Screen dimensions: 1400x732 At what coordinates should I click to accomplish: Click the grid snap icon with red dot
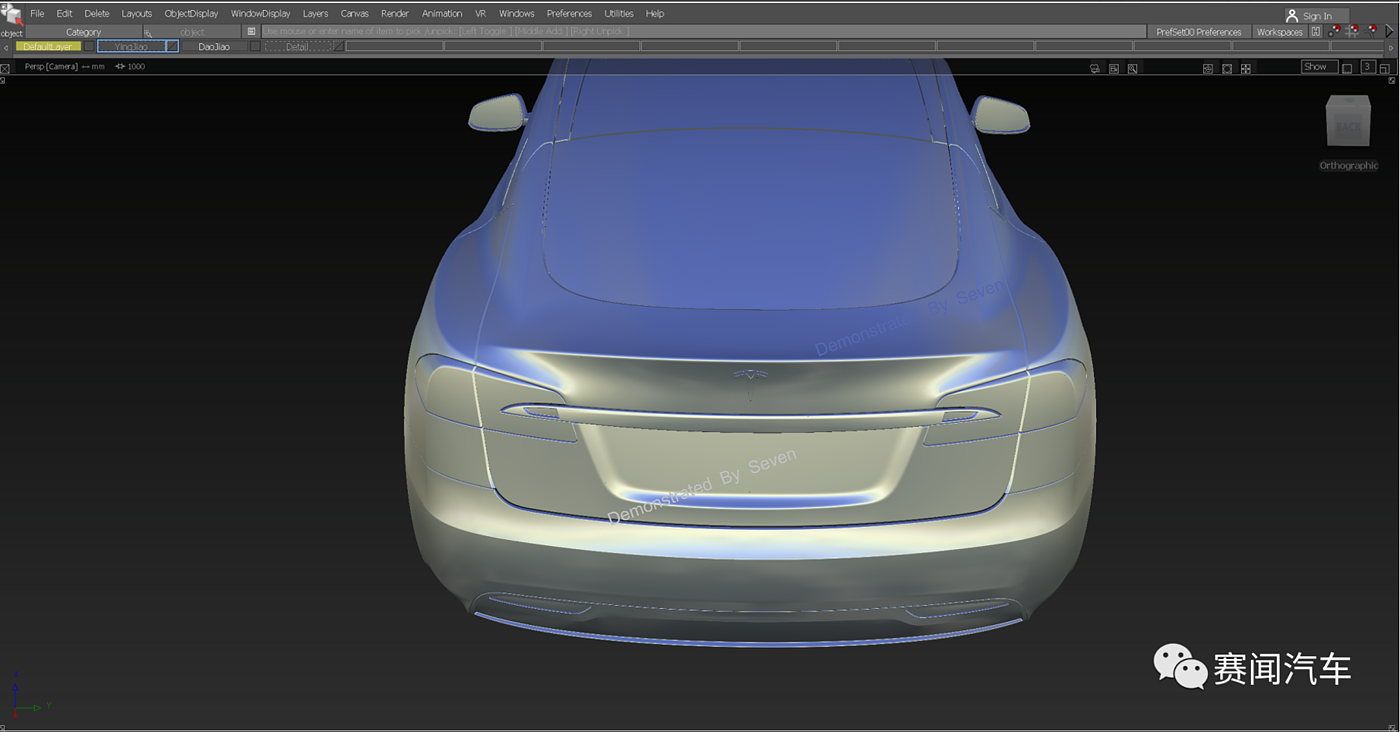click(1352, 32)
